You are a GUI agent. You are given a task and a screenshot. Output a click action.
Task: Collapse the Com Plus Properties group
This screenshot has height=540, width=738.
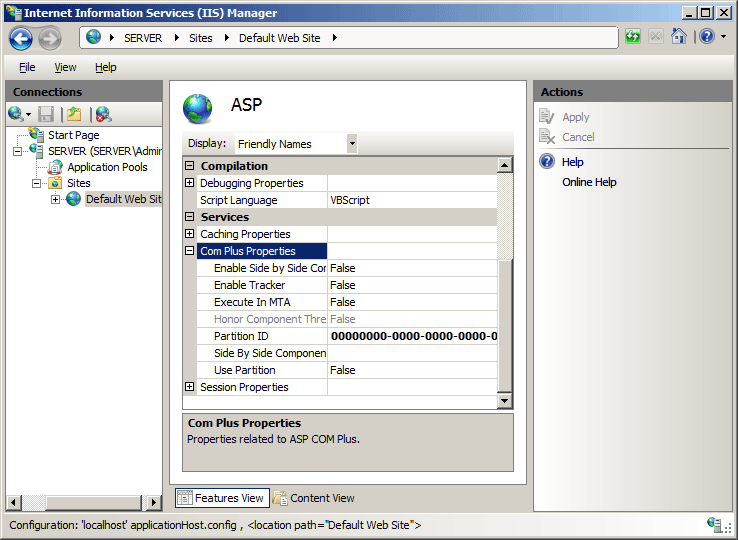click(190, 251)
